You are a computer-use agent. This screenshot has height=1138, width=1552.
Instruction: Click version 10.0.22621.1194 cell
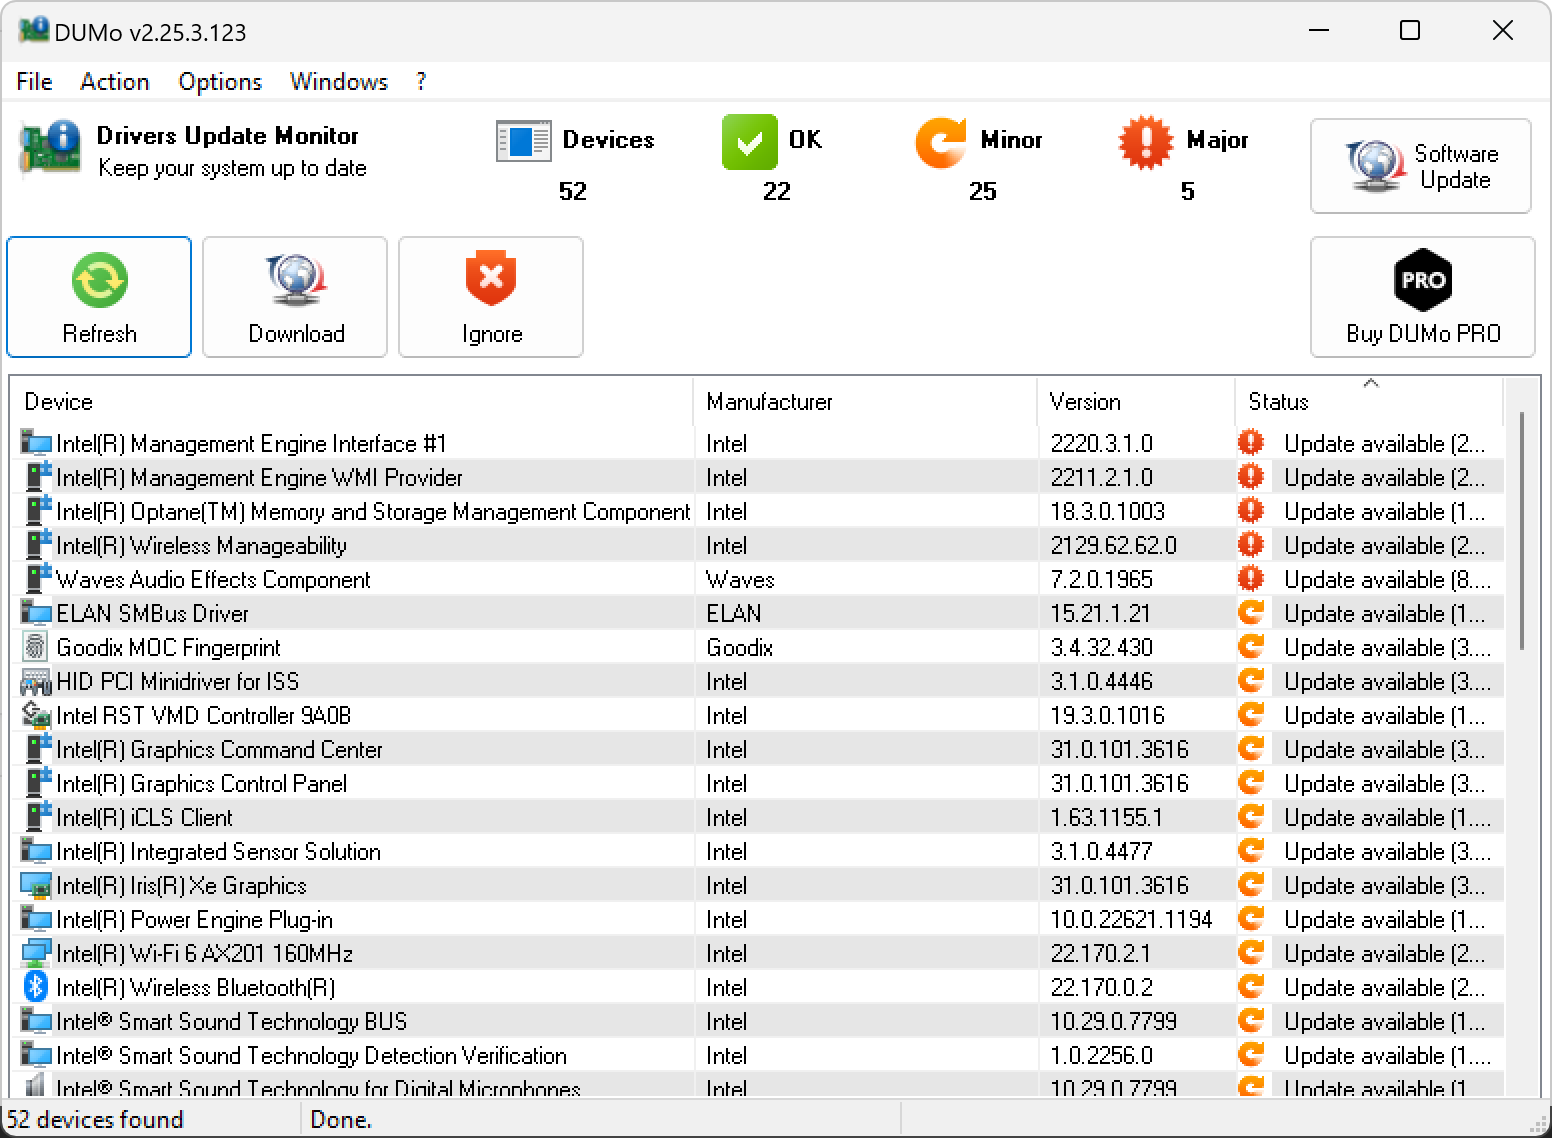pyautogui.click(x=1131, y=919)
